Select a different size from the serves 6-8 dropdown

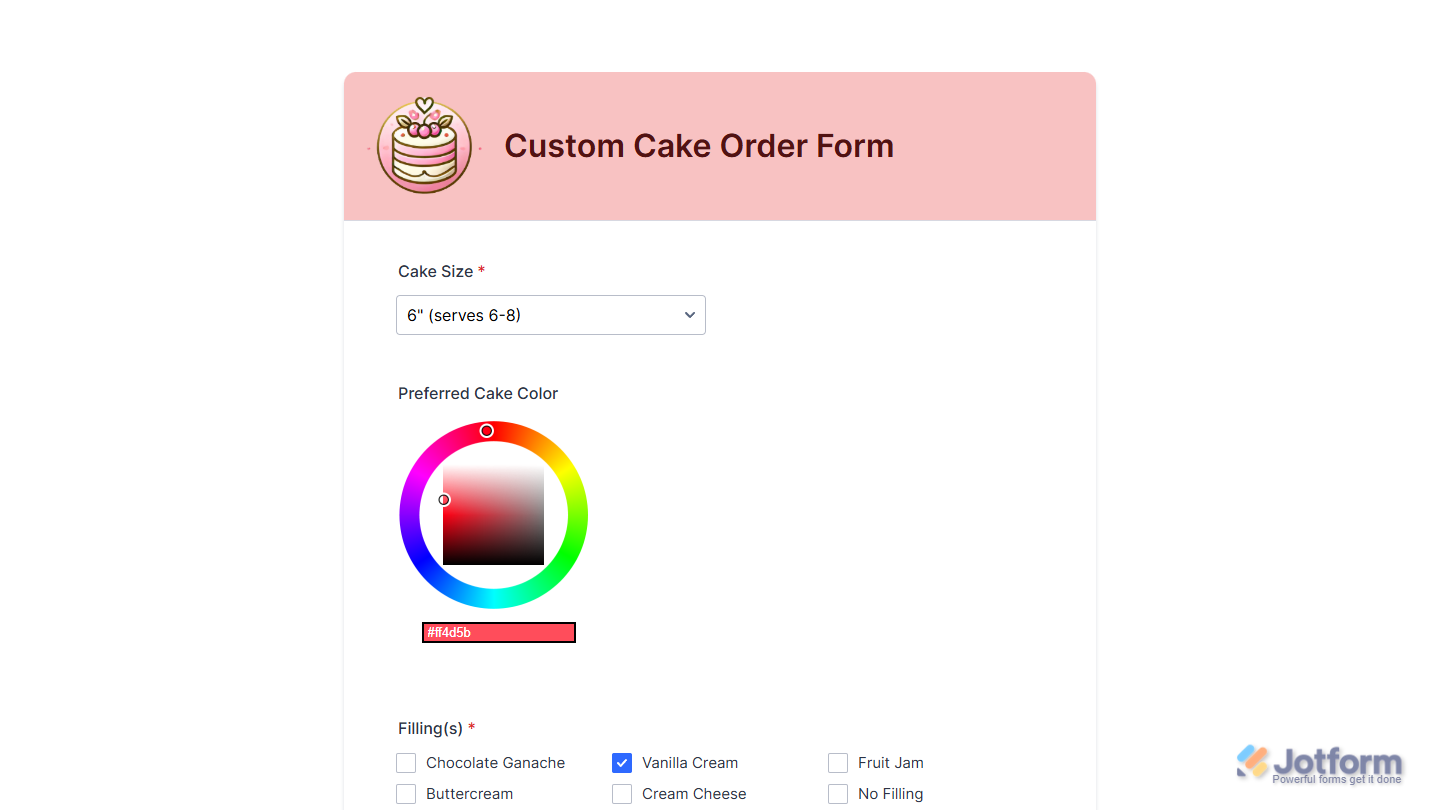click(x=550, y=314)
